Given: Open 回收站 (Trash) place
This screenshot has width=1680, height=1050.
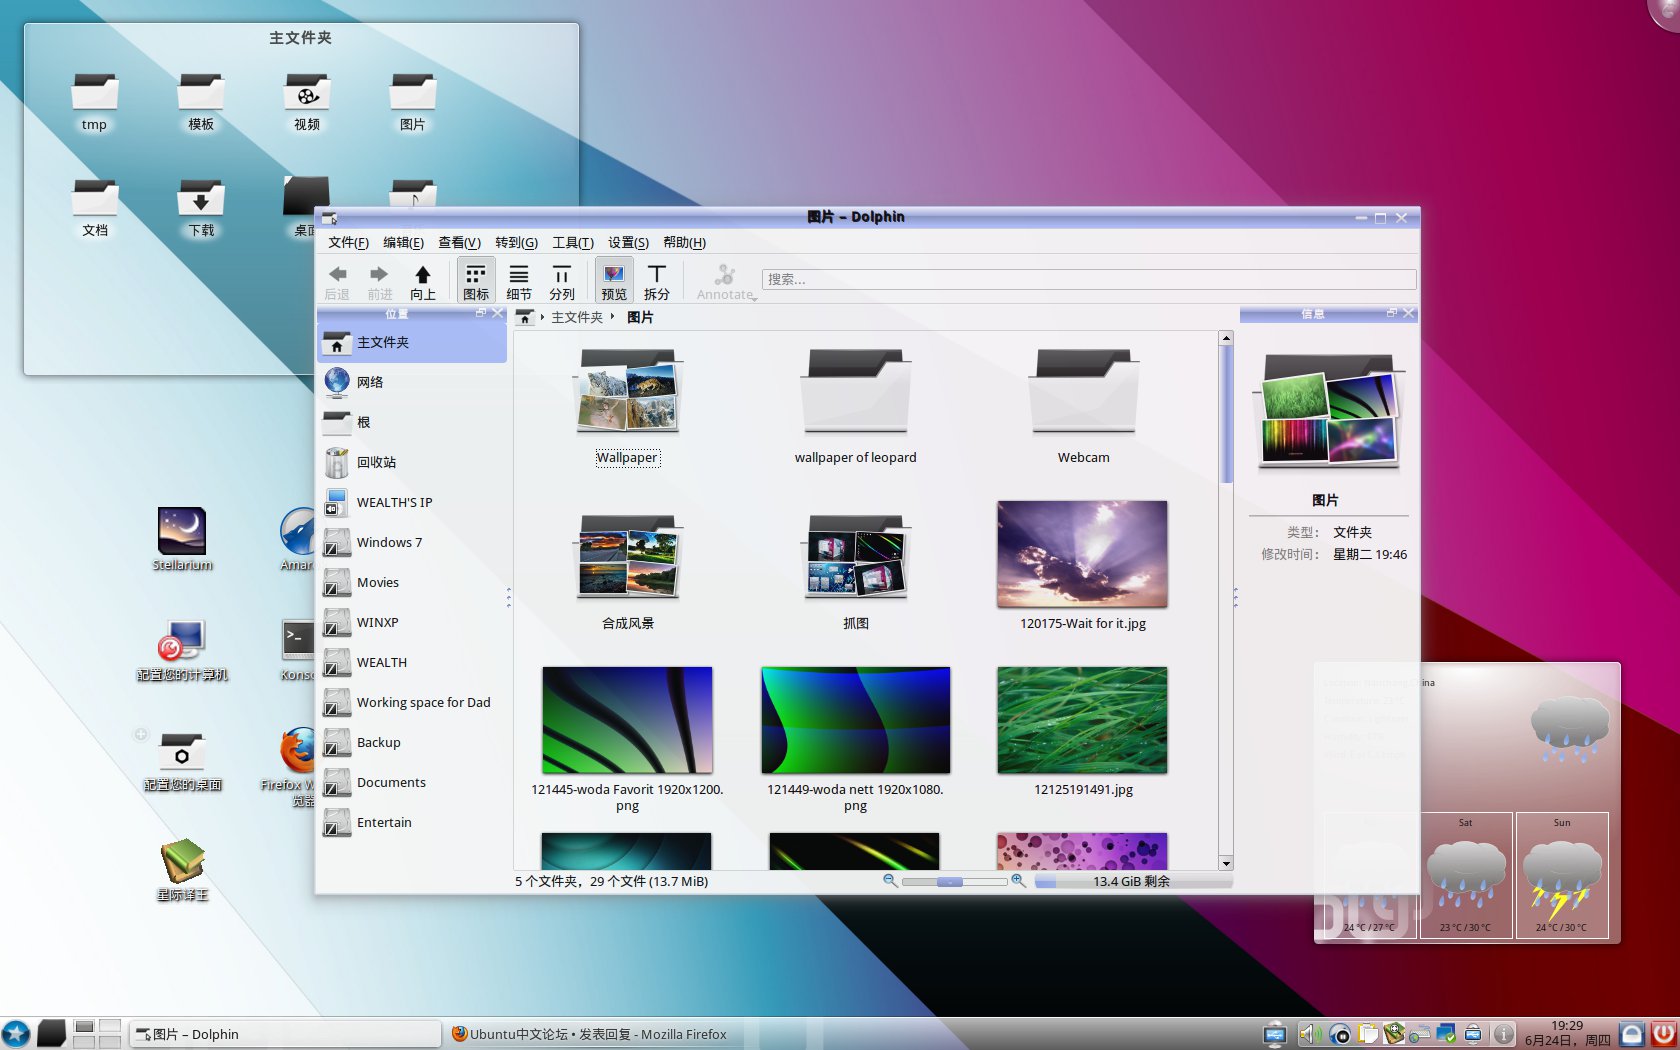Looking at the screenshot, I should point(412,462).
